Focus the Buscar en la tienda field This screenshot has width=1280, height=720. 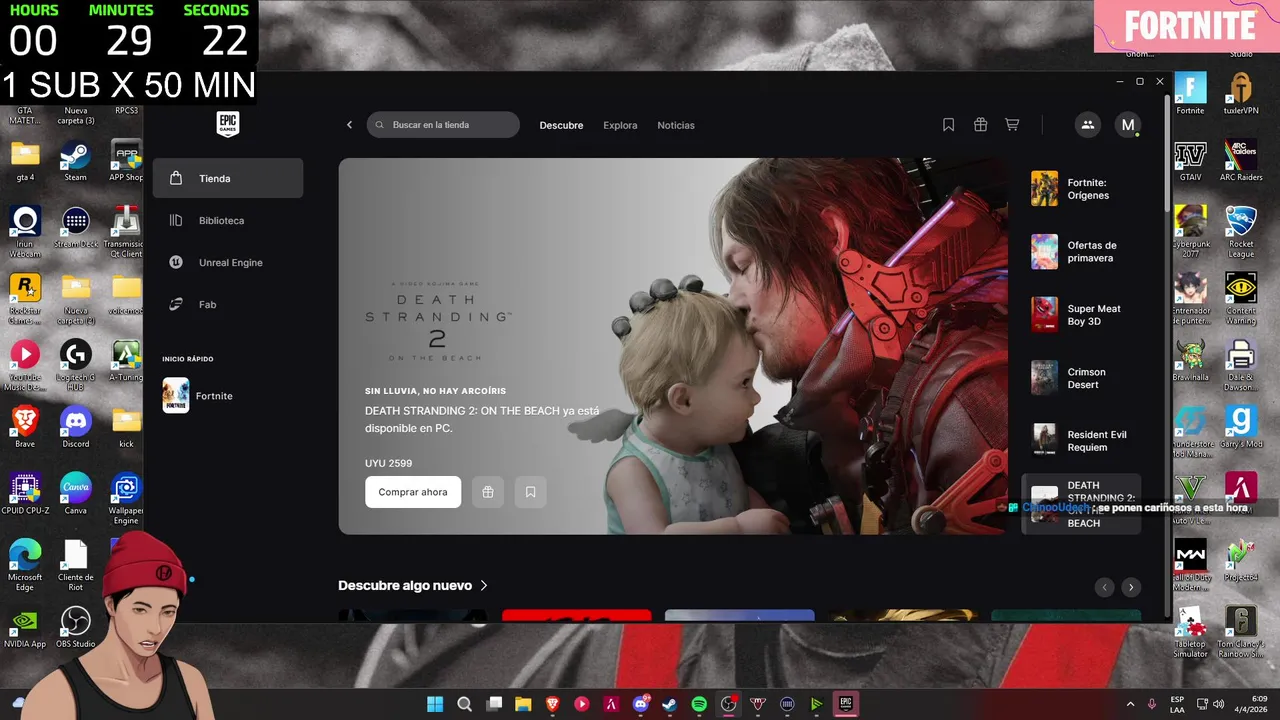pos(443,125)
